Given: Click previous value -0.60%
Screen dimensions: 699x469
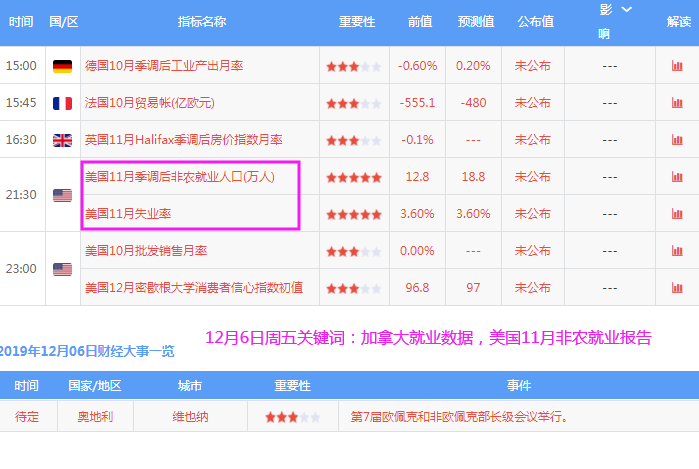Looking at the screenshot, I should pyautogui.click(x=417, y=66).
